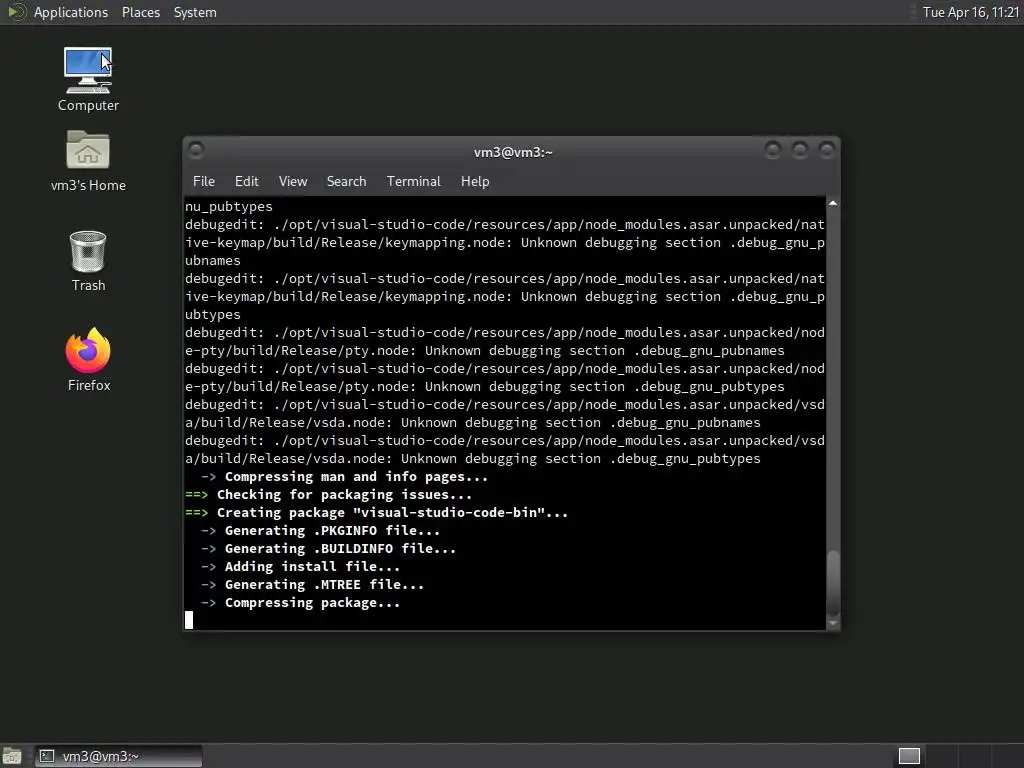Open the Applications menu
Screen dimensions: 1024x768
71,12
